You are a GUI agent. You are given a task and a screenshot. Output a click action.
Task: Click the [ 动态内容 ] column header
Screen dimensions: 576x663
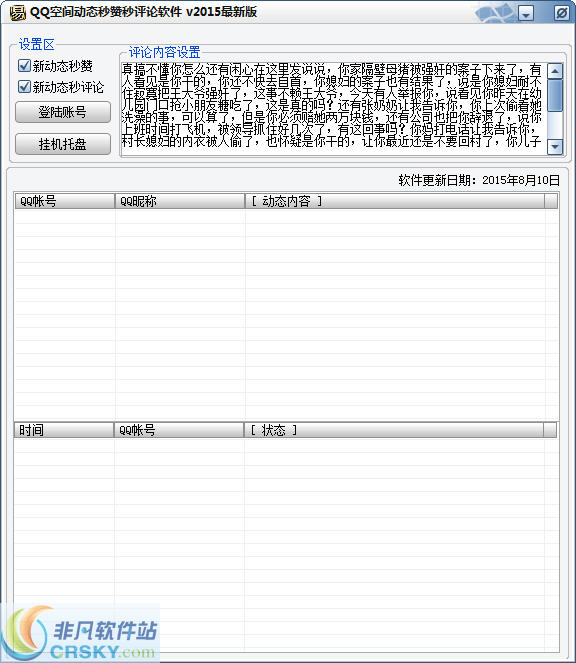pyautogui.click(x=395, y=201)
